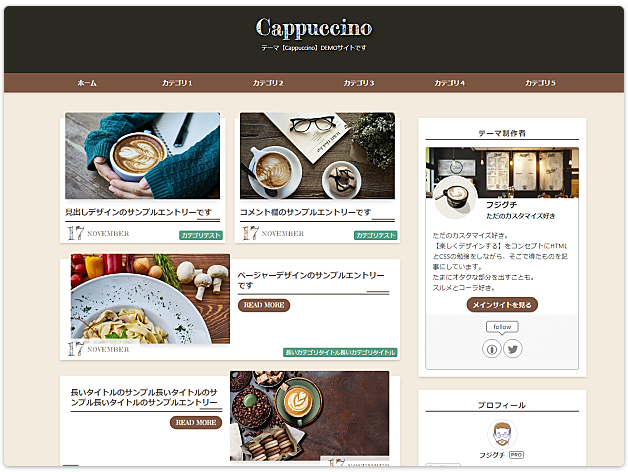Click the coffee beans and macarons thumbnail
628x472 pixels.
tap(310, 416)
